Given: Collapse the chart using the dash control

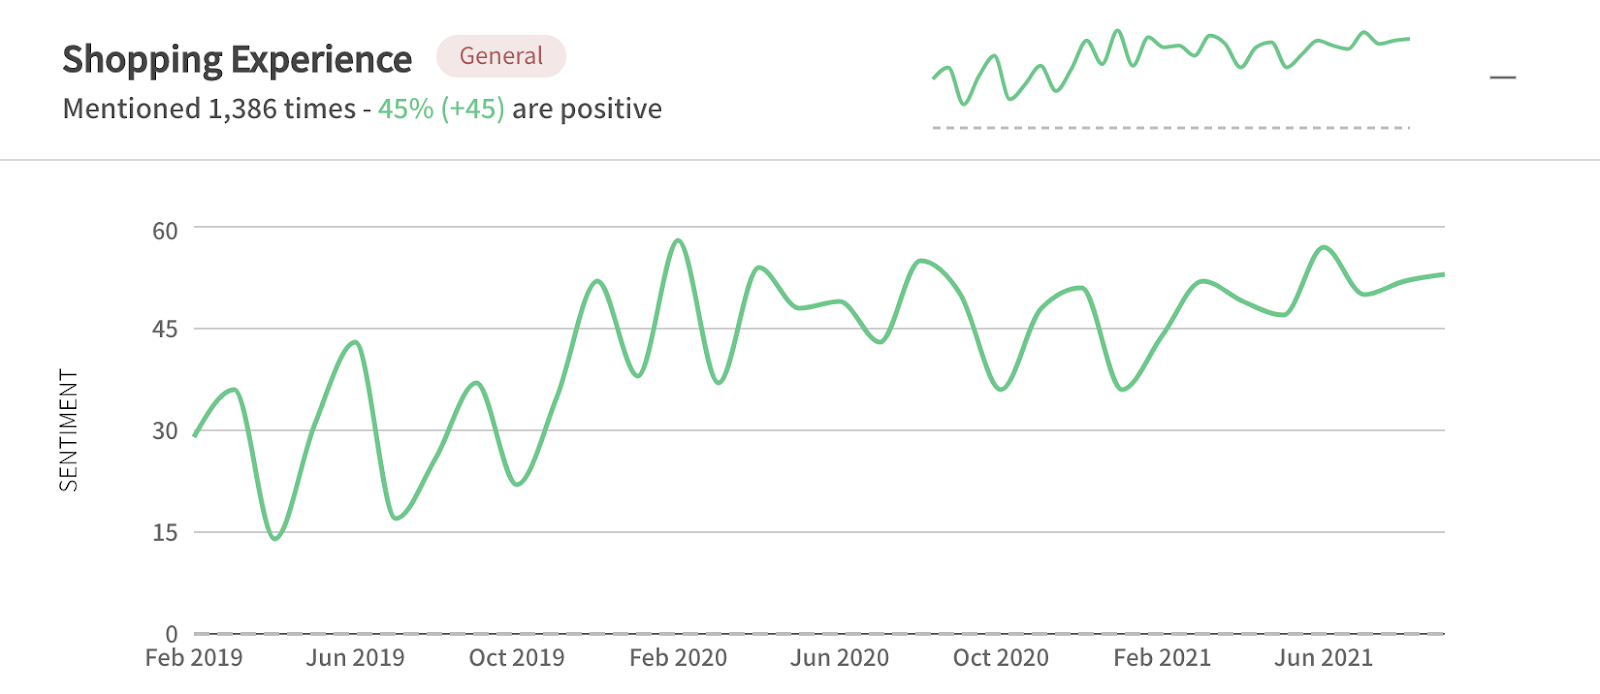Looking at the screenshot, I should coord(1501,77).
